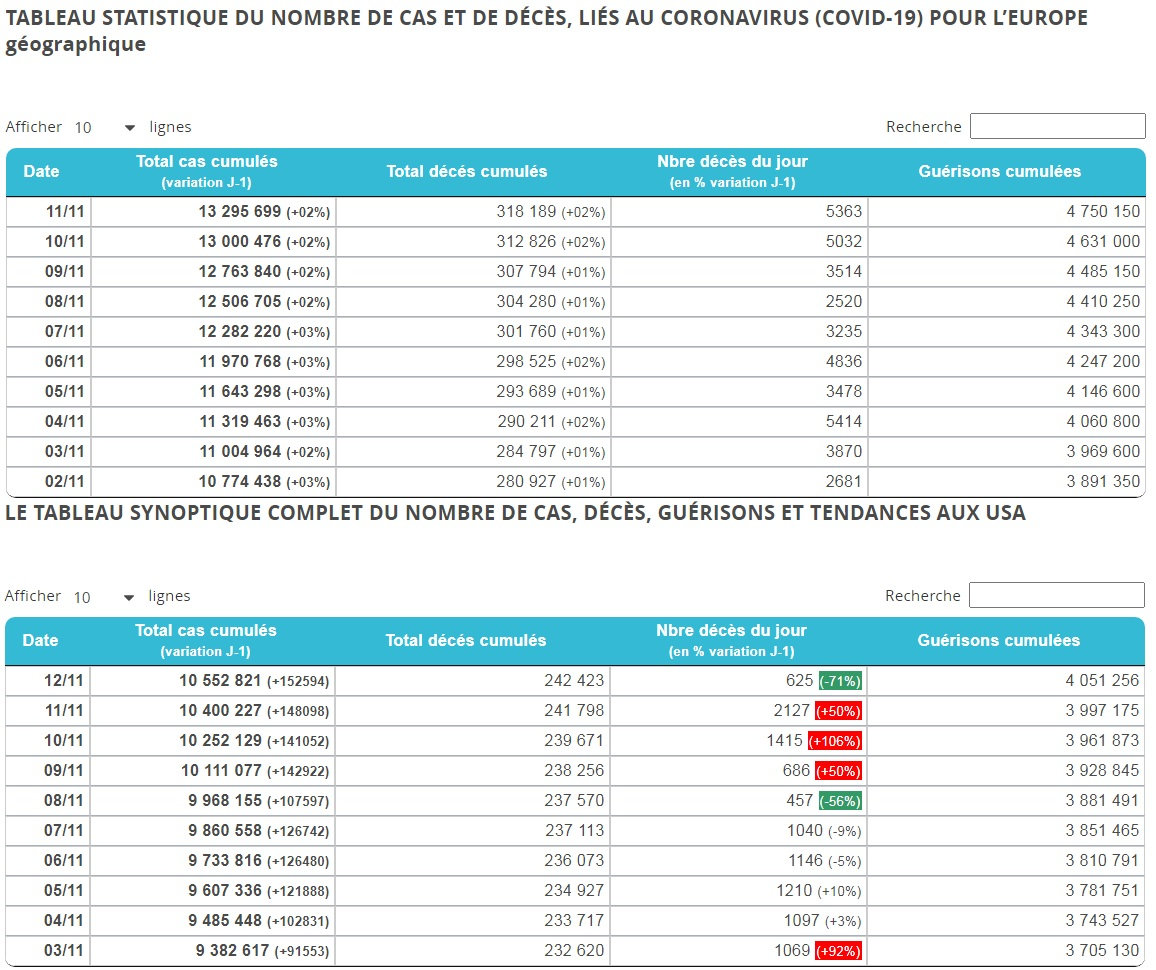
Task: Select the red +106% variation badge
Action: click(x=835, y=741)
